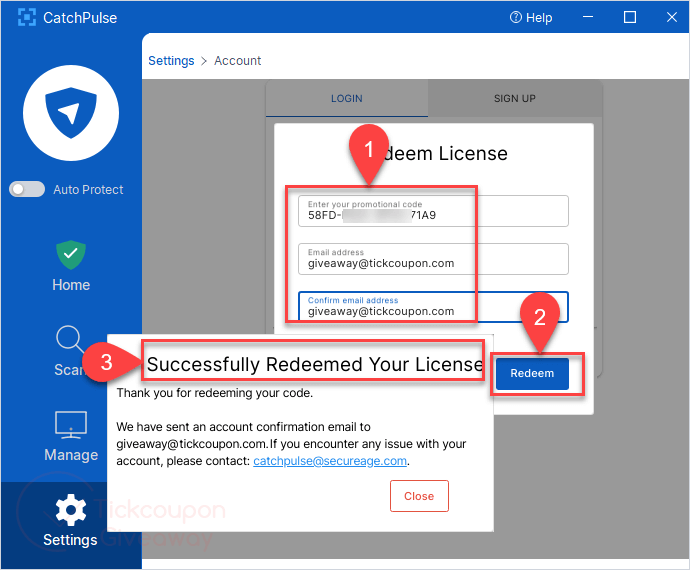Viewport: 690px width, 570px height.
Task: Open the Help menu
Action: coord(531,18)
